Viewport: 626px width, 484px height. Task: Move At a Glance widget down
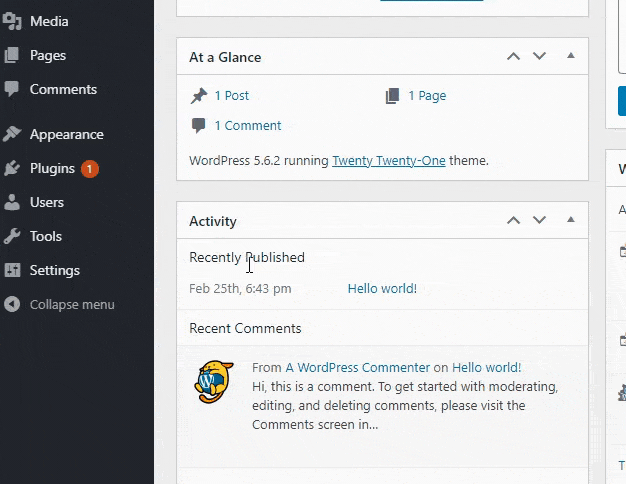[x=539, y=56]
